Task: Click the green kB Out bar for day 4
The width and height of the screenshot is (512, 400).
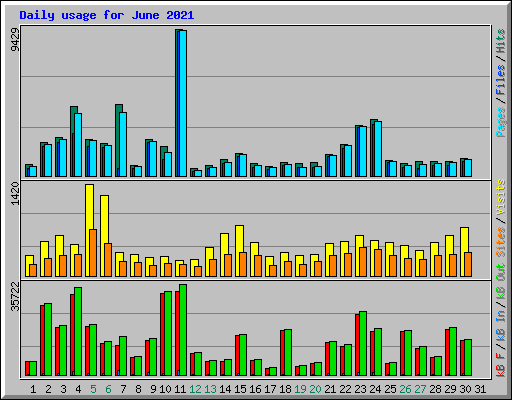Action: (78, 332)
